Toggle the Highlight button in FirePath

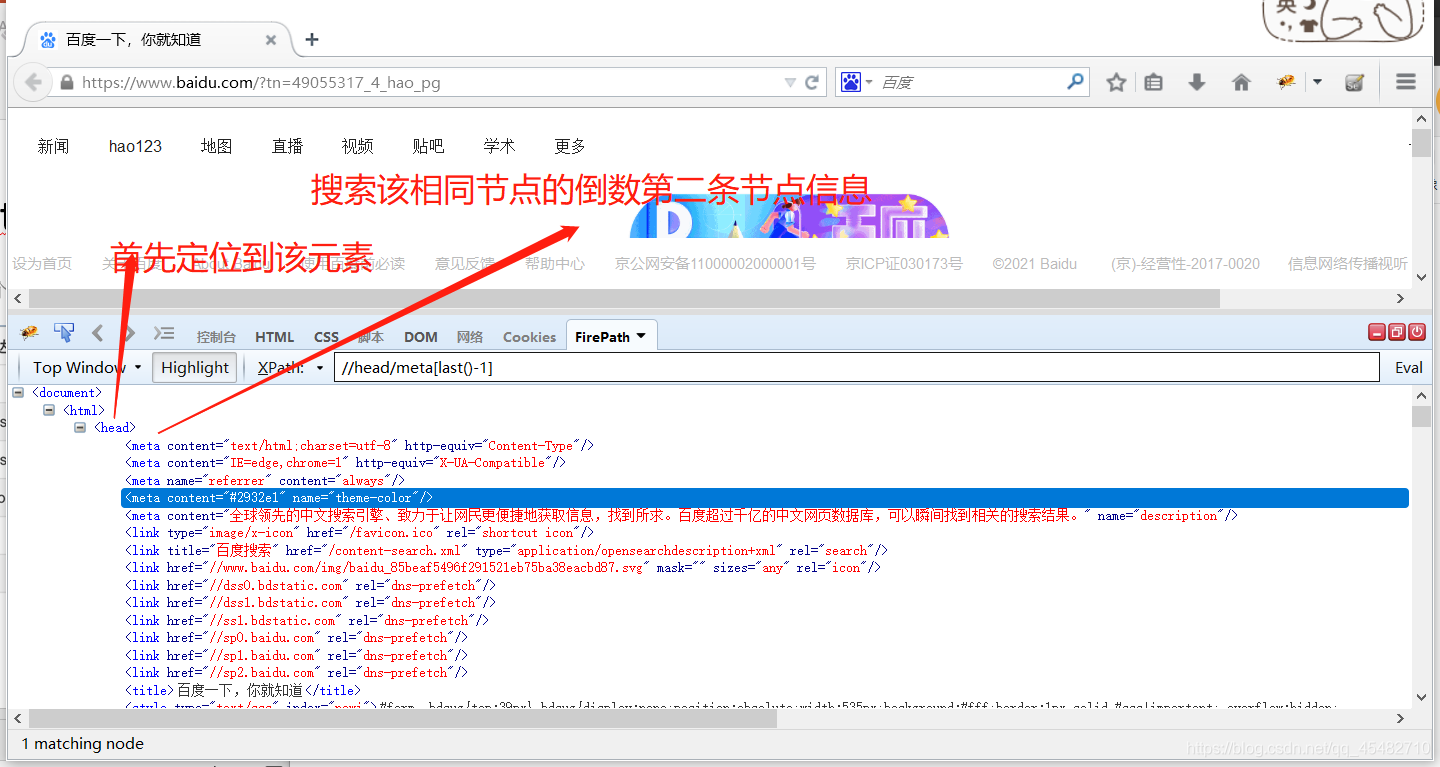pyautogui.click(x=195, y=368)
